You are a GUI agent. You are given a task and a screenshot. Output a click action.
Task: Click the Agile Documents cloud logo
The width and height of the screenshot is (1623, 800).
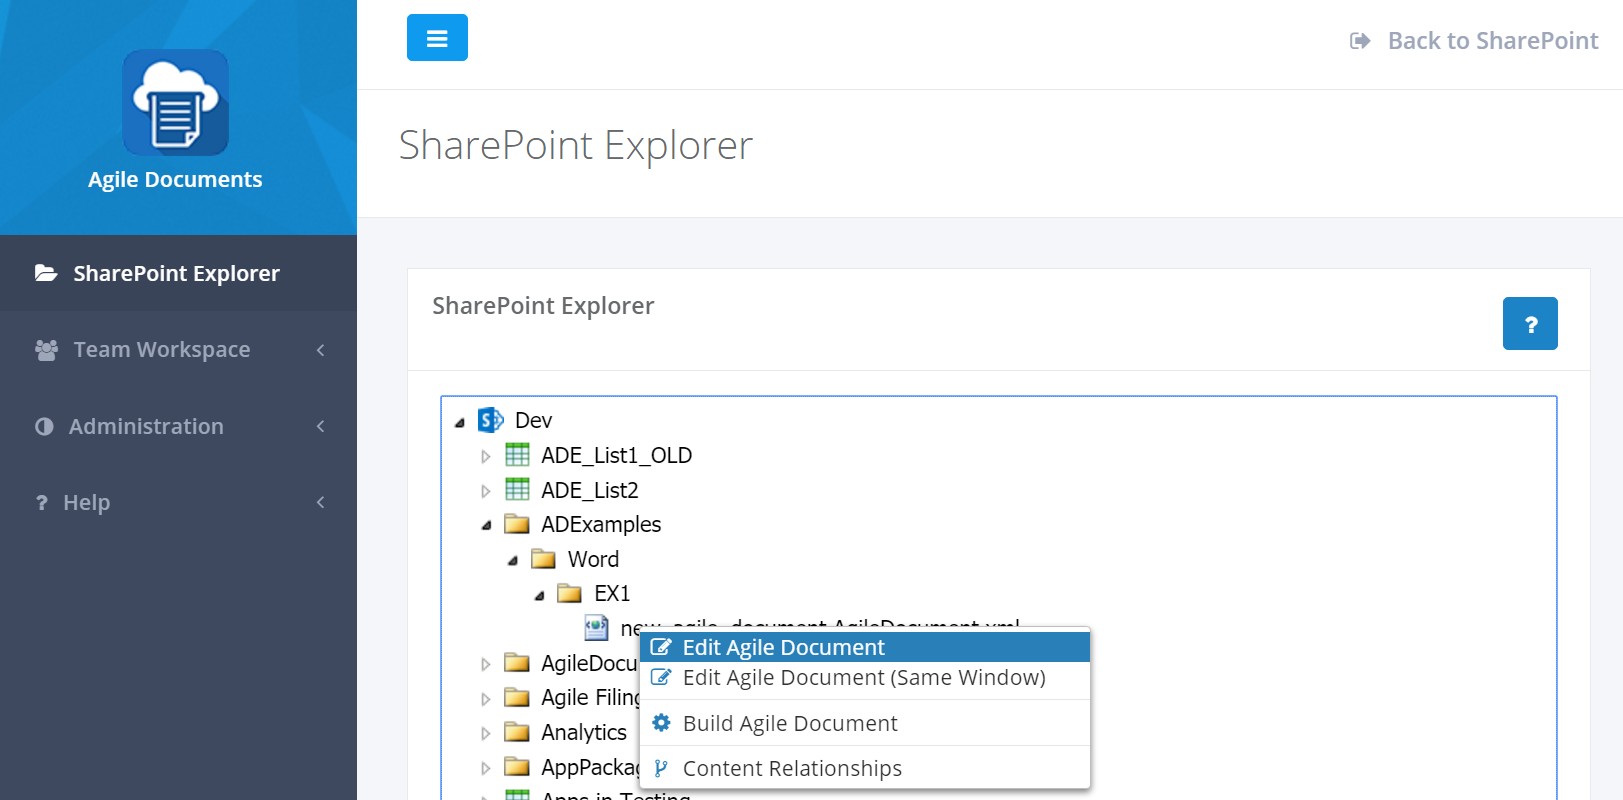[x=176, y=102]
